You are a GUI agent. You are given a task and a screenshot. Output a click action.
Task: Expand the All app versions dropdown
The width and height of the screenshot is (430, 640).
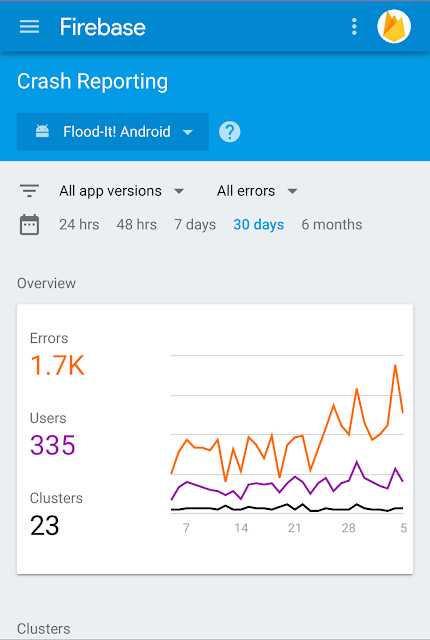click(x=122, y=191)
